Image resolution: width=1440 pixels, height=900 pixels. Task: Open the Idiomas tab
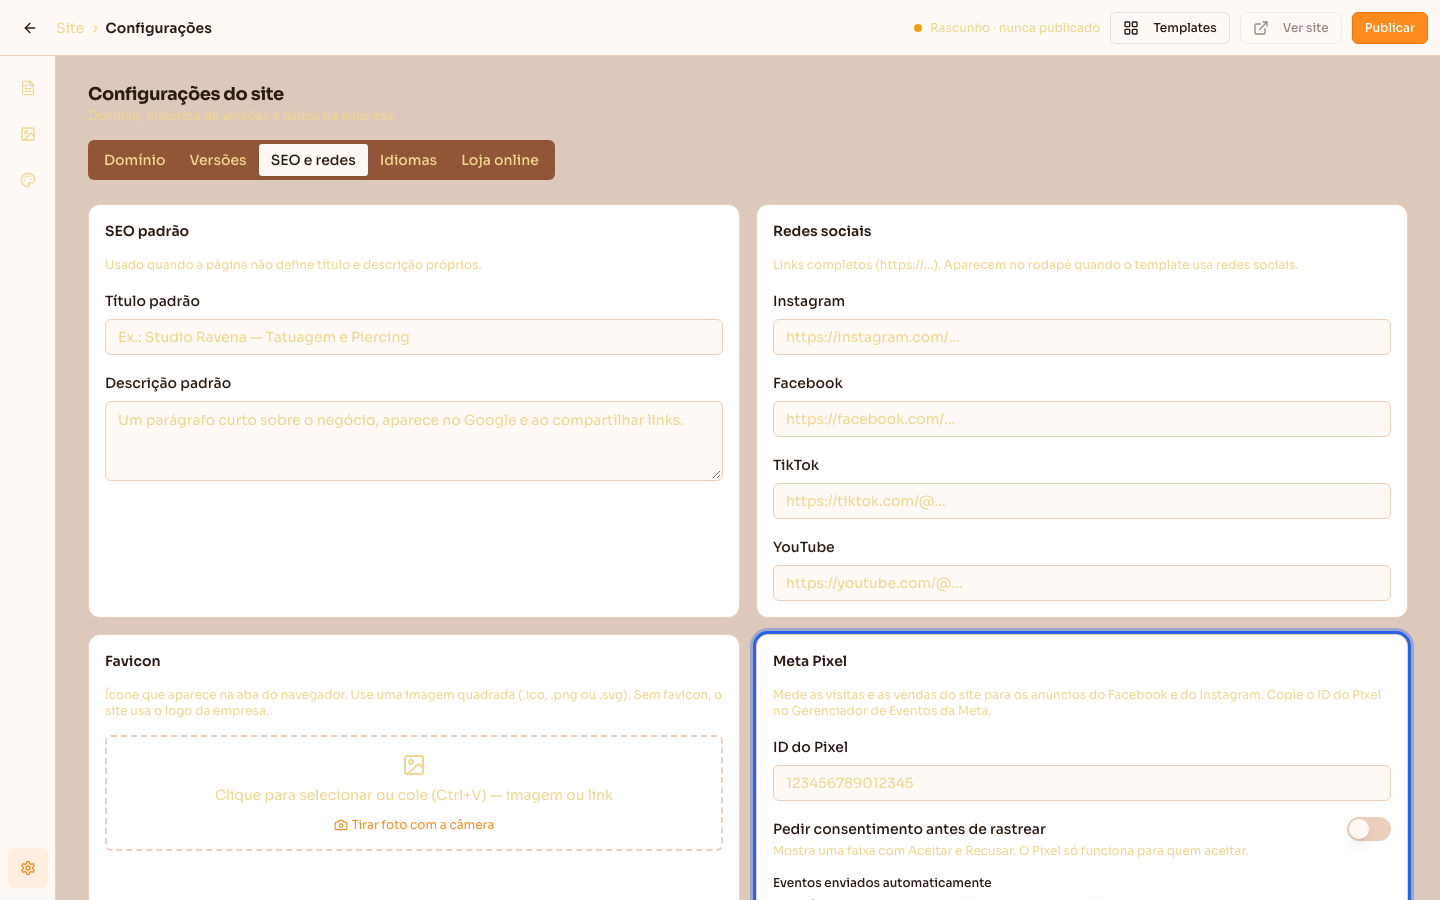[x=408, y=160]
